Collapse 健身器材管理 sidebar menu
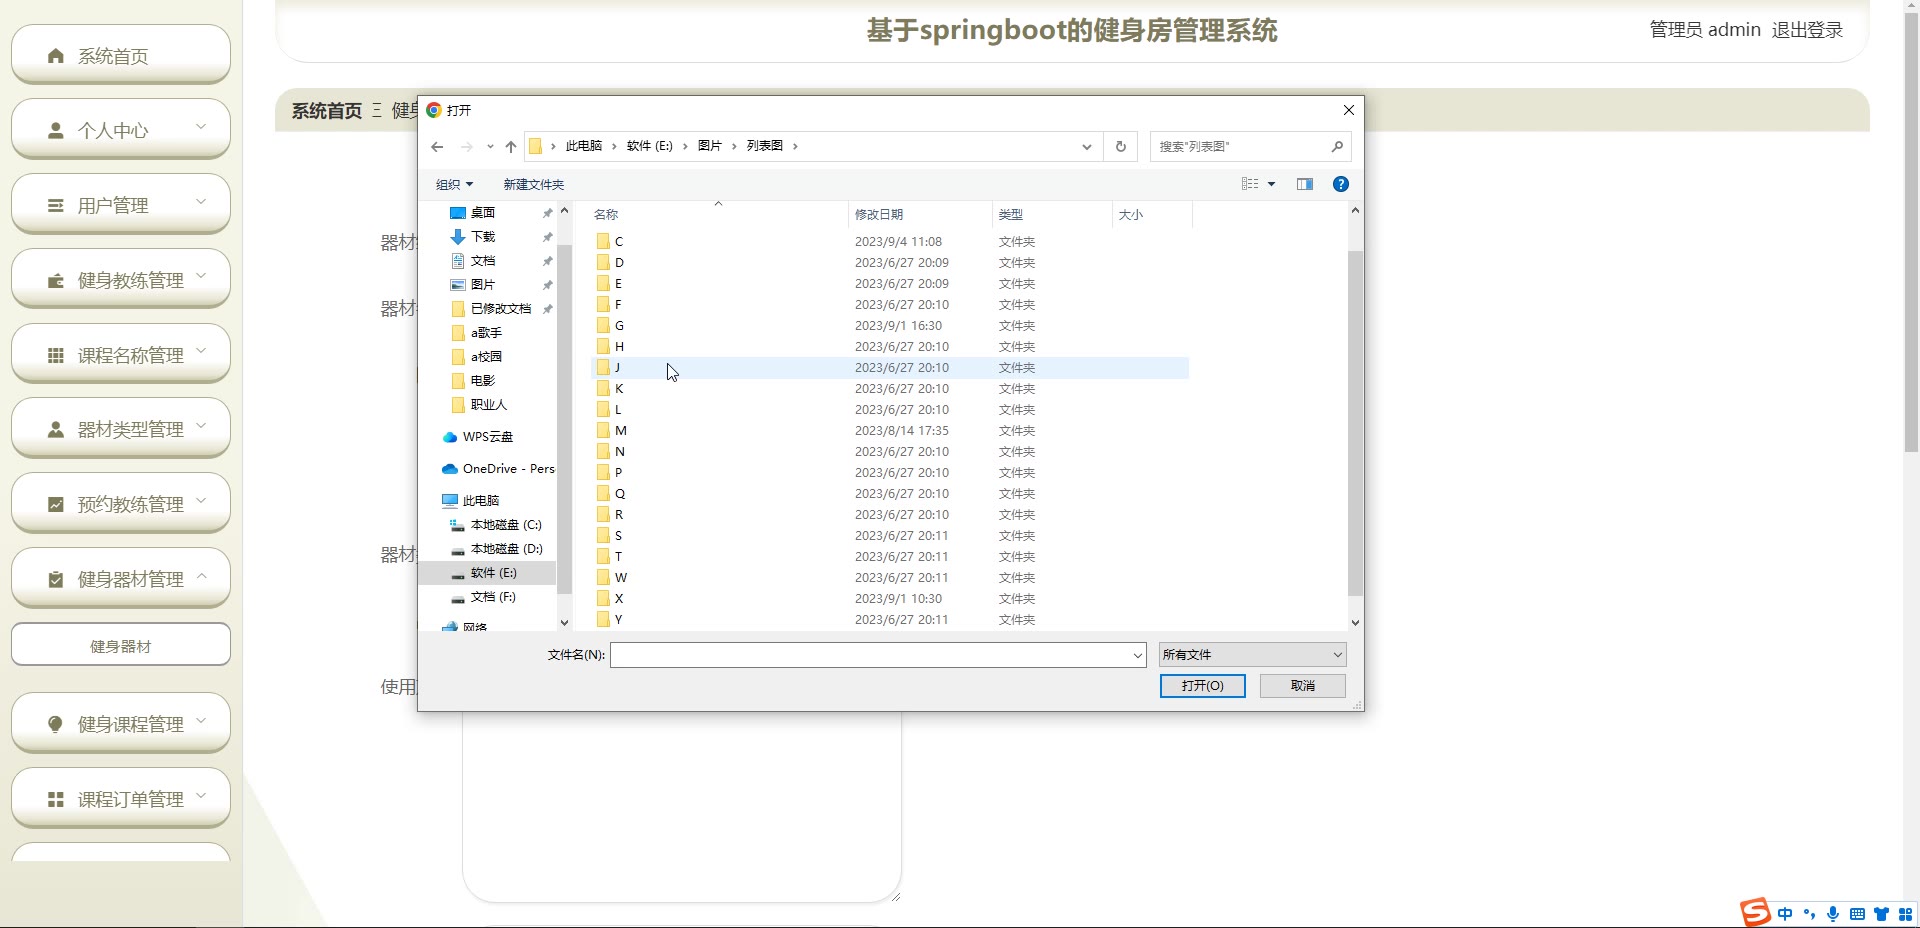This screenshot has height=928, width=1920. pyautogui.click(x=121, y=579)
